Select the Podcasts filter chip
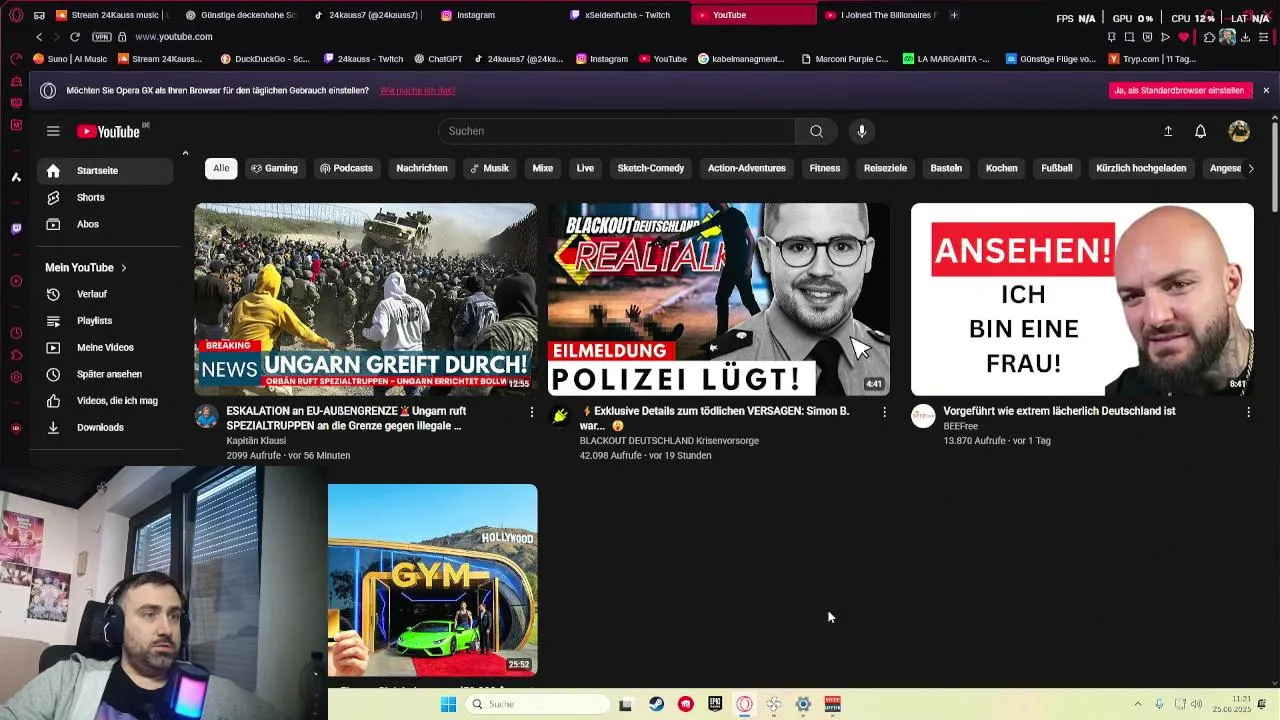The width and height of the screenshot is (1280, 720). coord(346,168)
